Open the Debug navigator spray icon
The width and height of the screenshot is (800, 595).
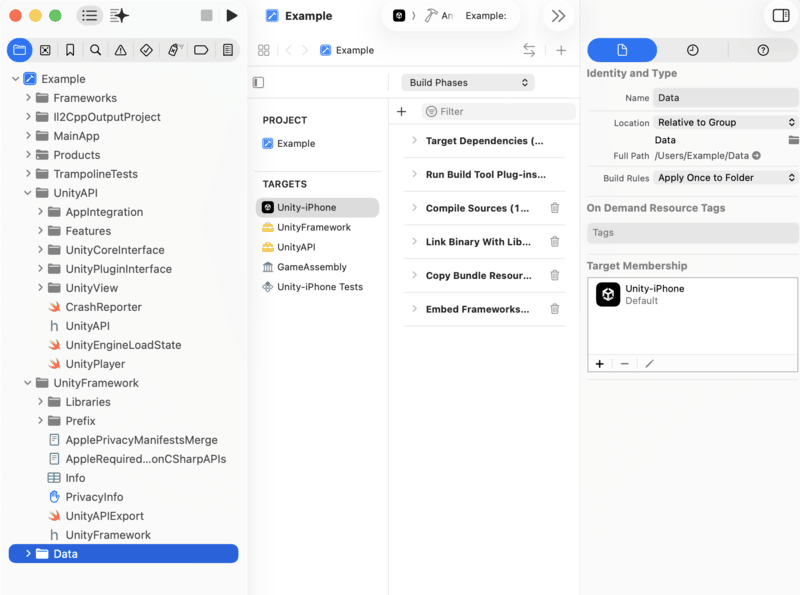tap(174, 50)
